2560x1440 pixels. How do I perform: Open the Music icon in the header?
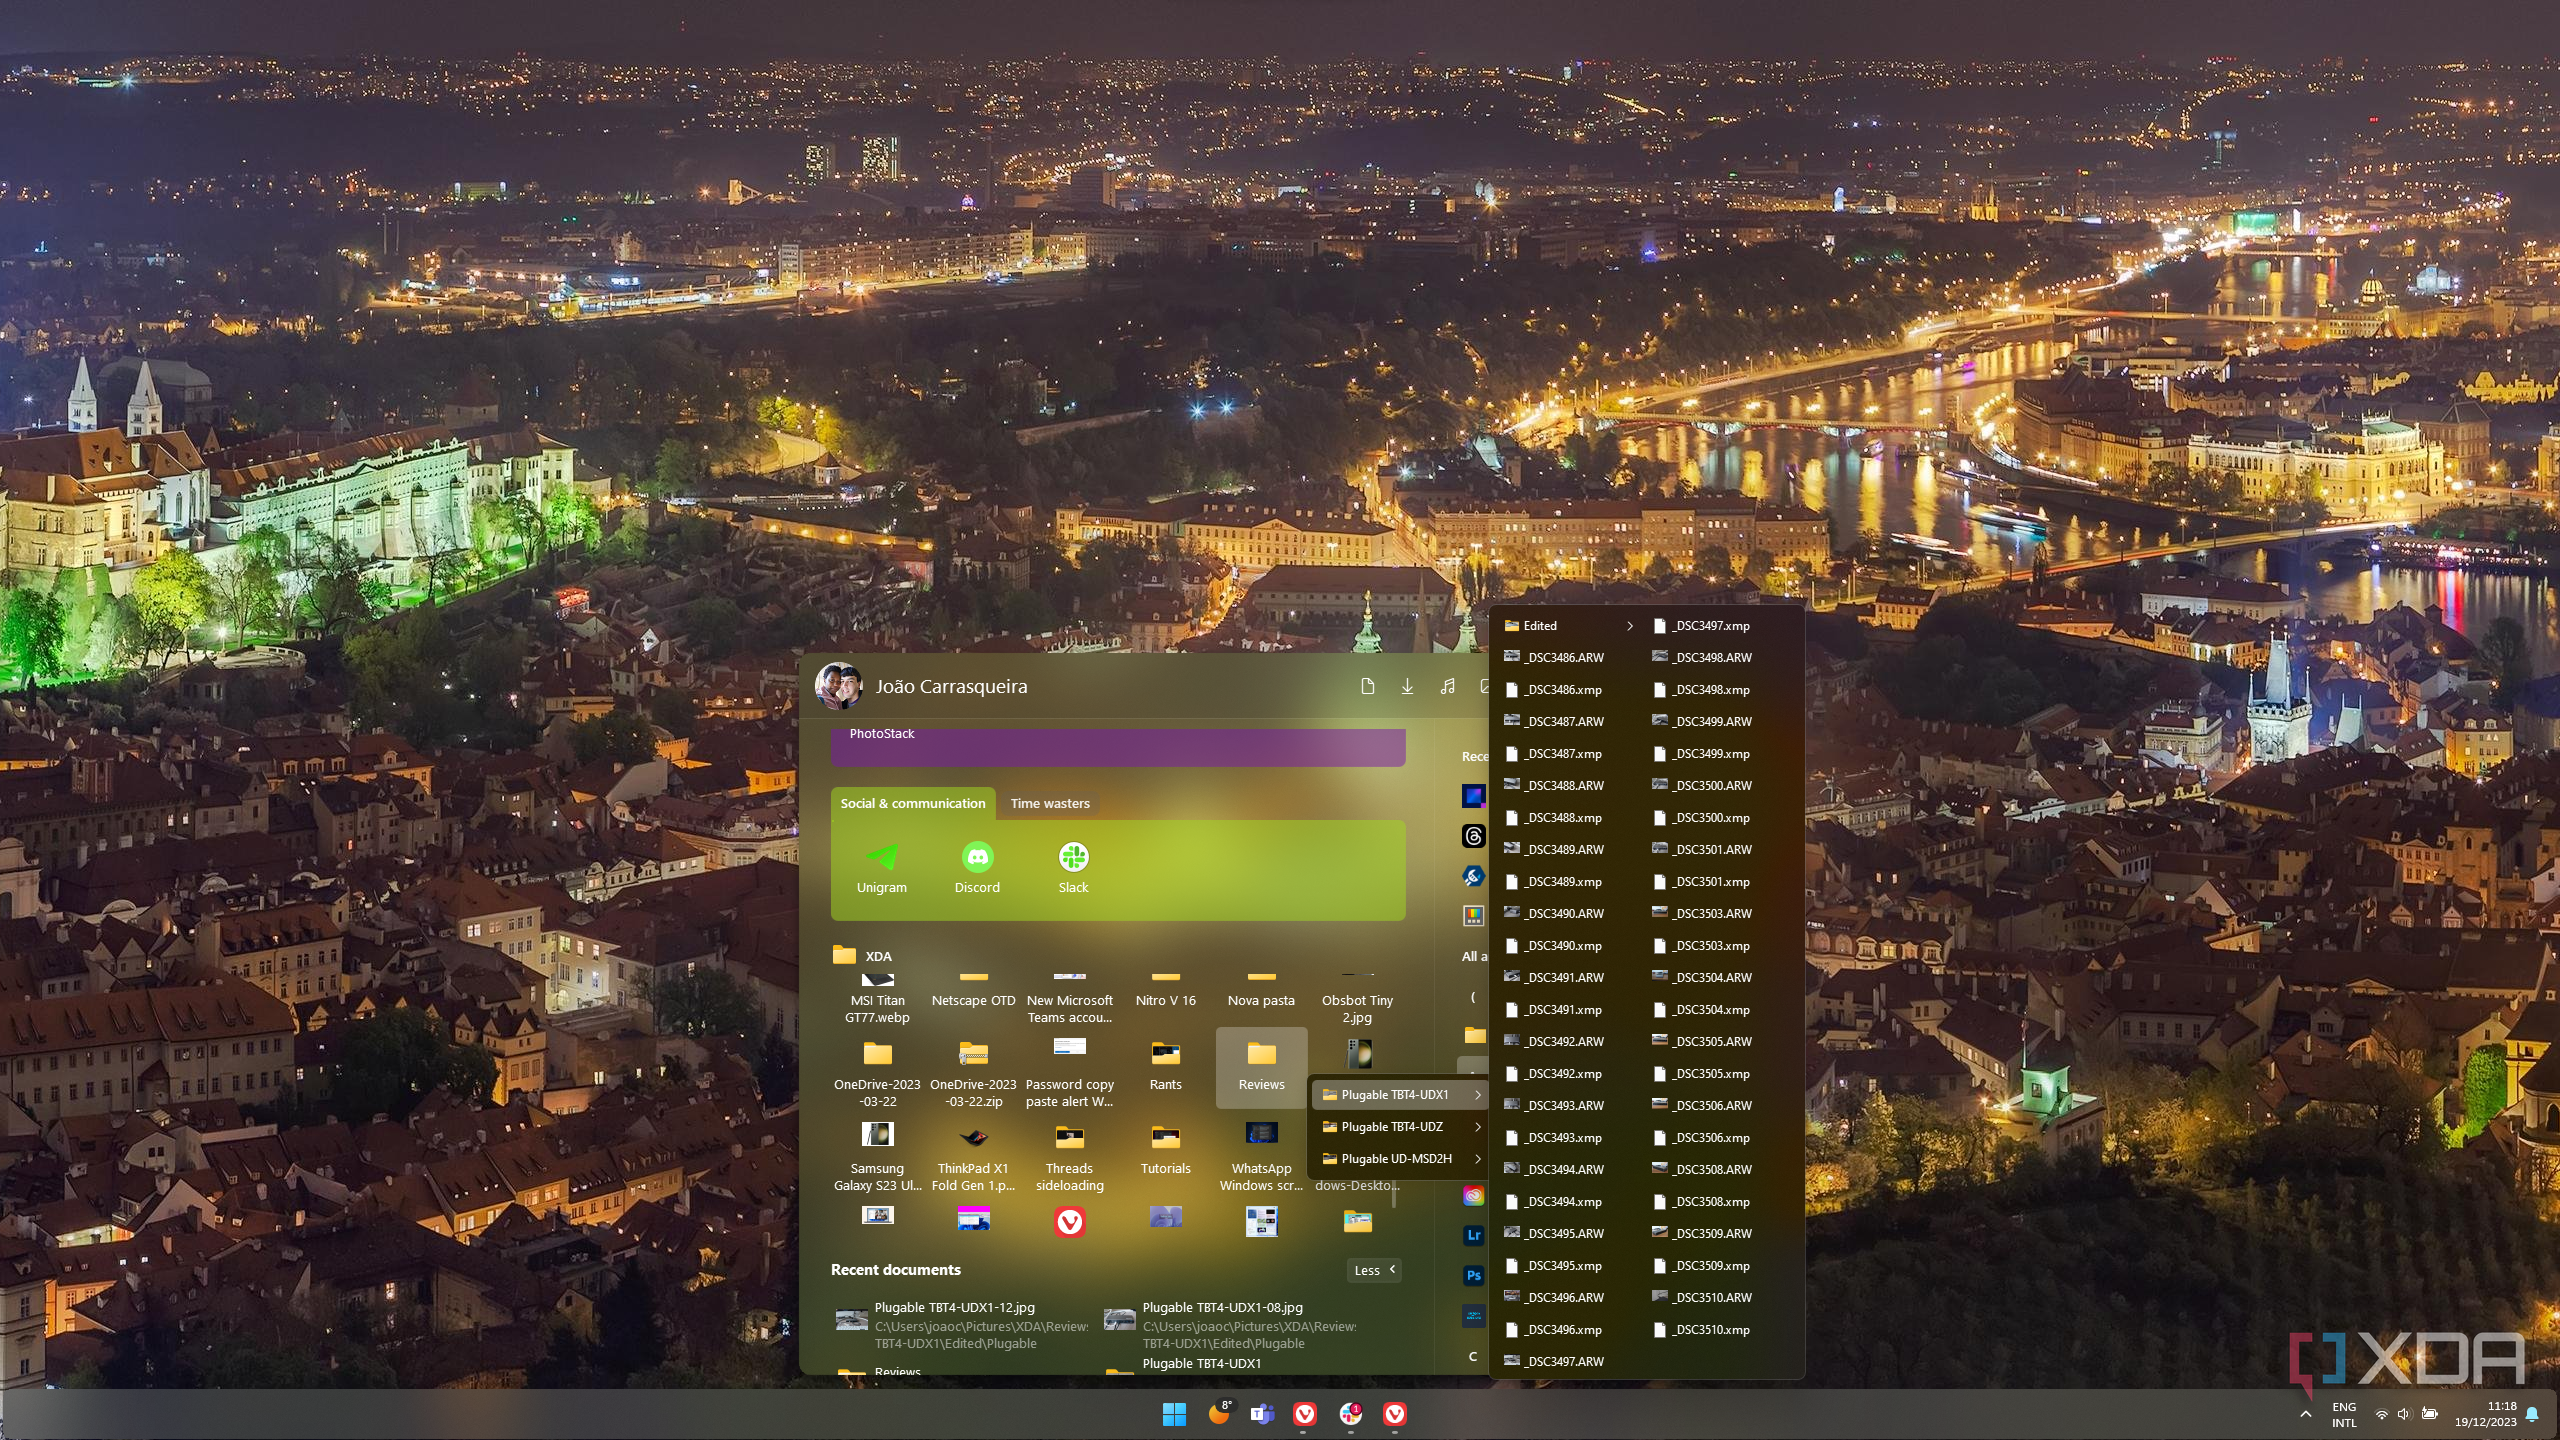[x=1447, y=686]
